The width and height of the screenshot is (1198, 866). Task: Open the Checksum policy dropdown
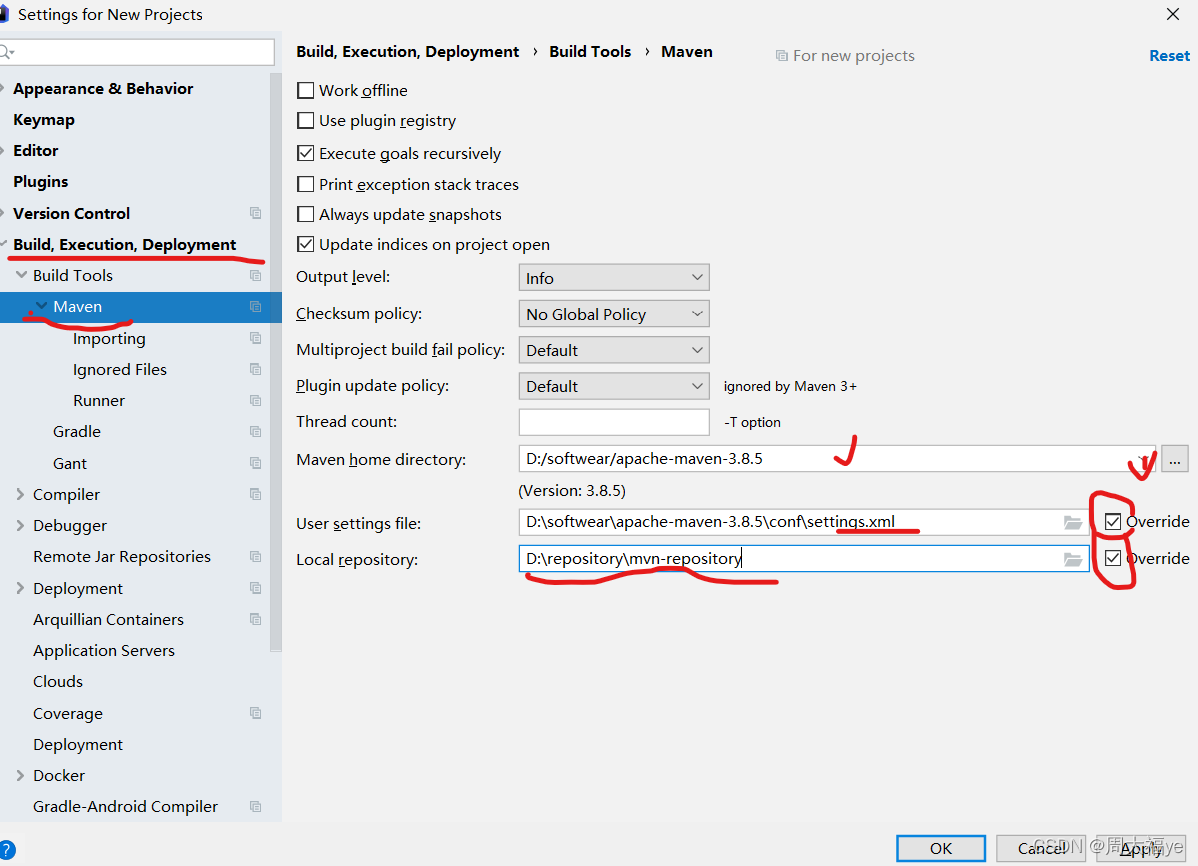coord(614,313)
